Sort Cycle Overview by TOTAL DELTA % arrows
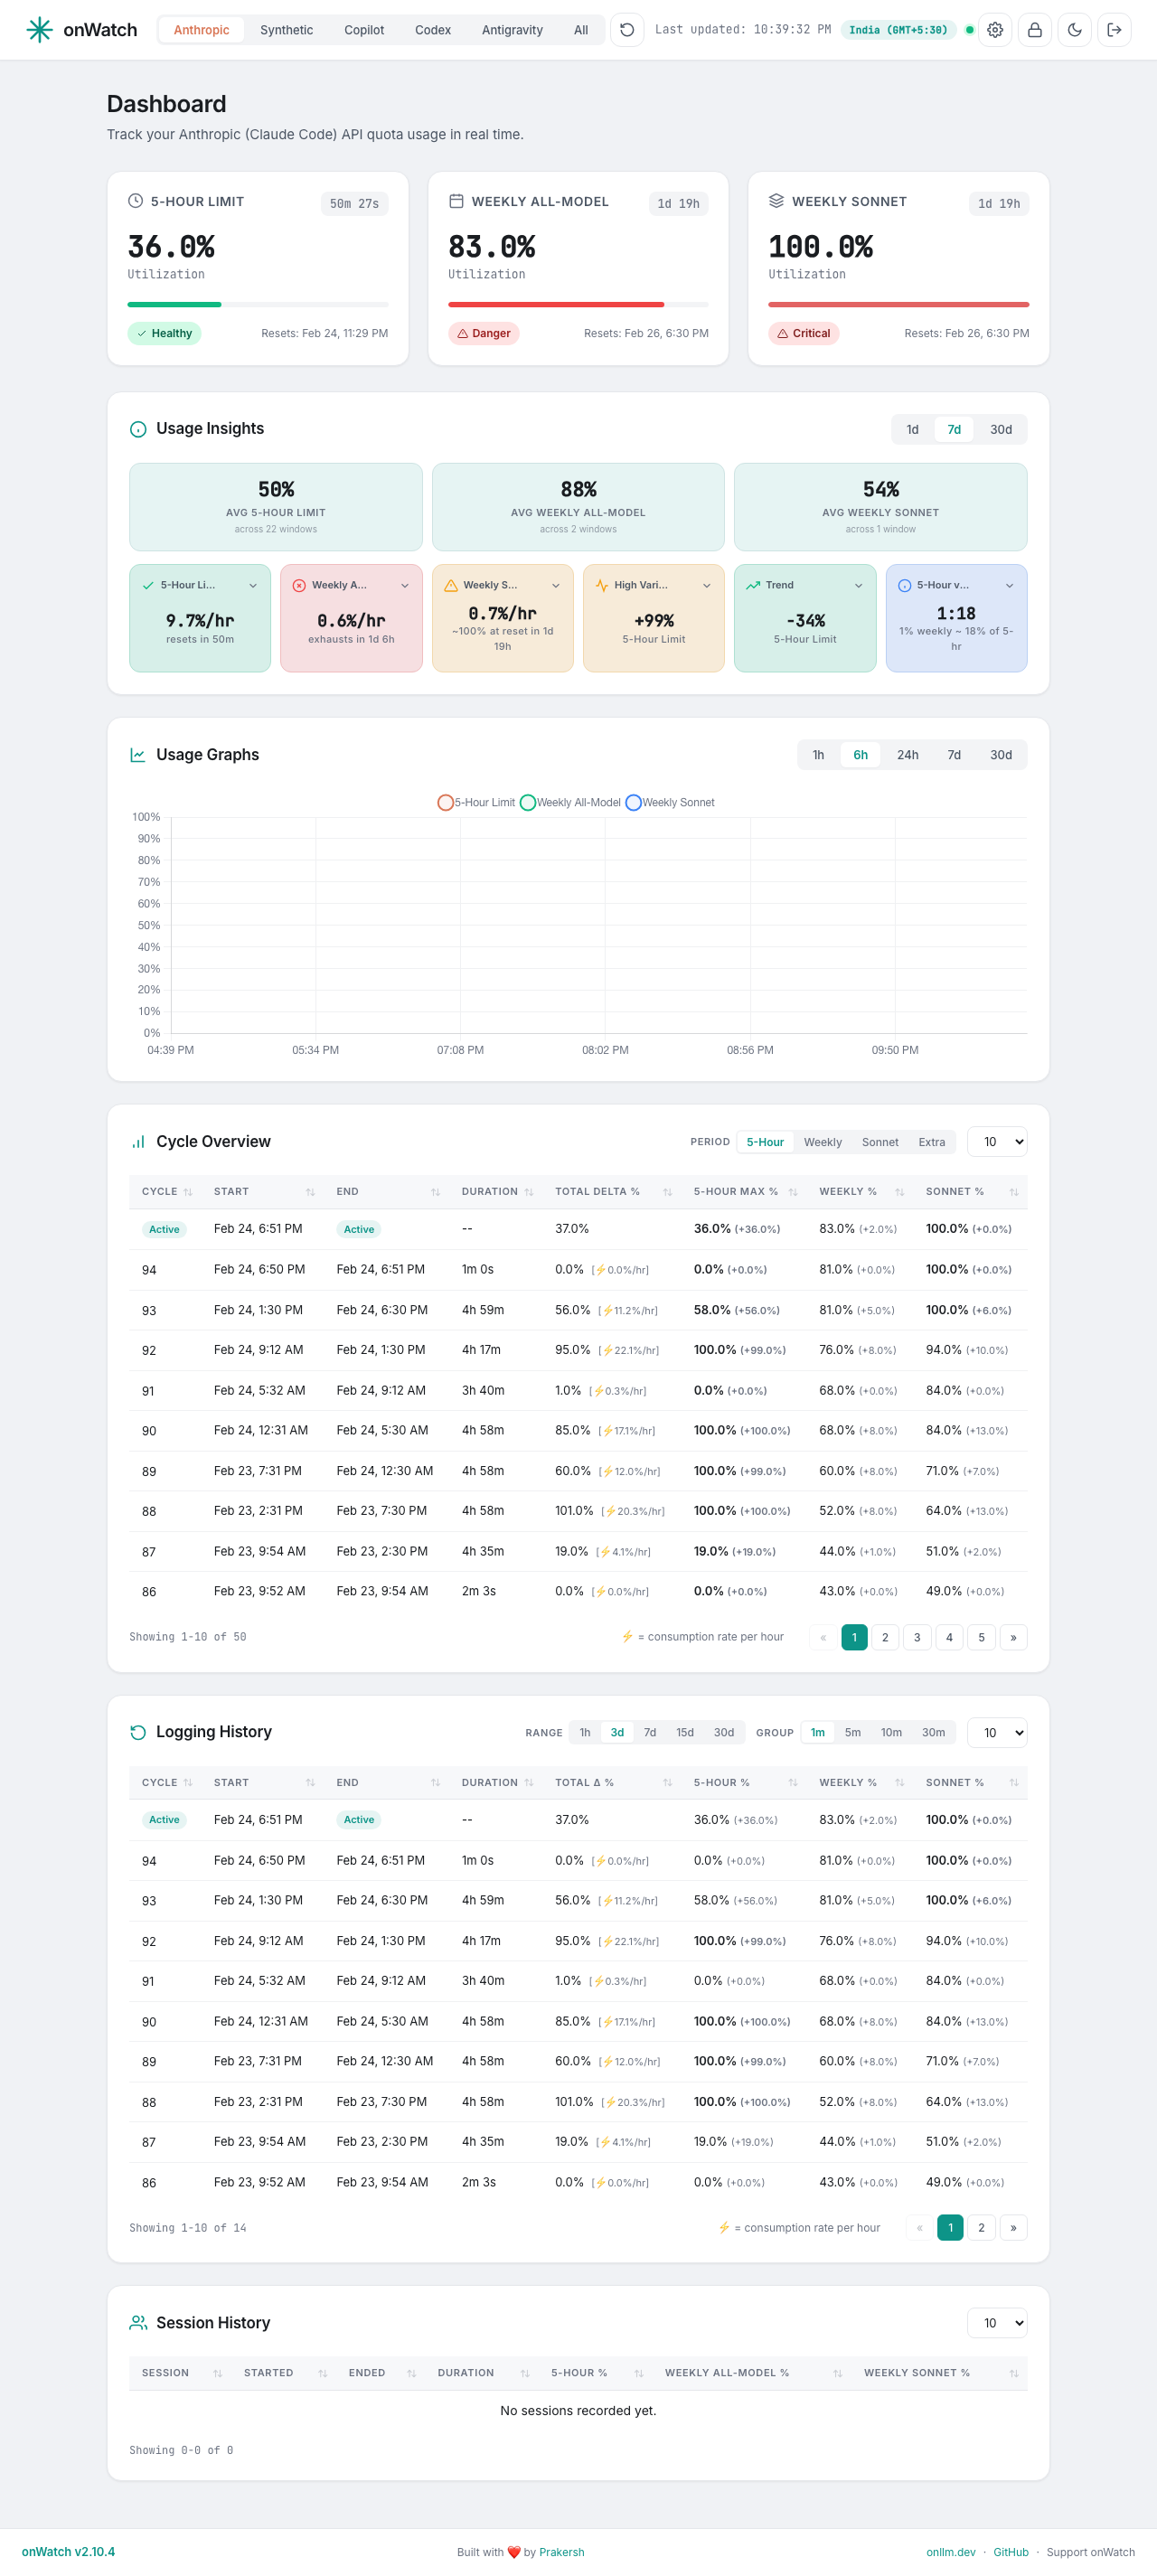This screenshot has width=1157, height=2576. [x=667, y=1192]
